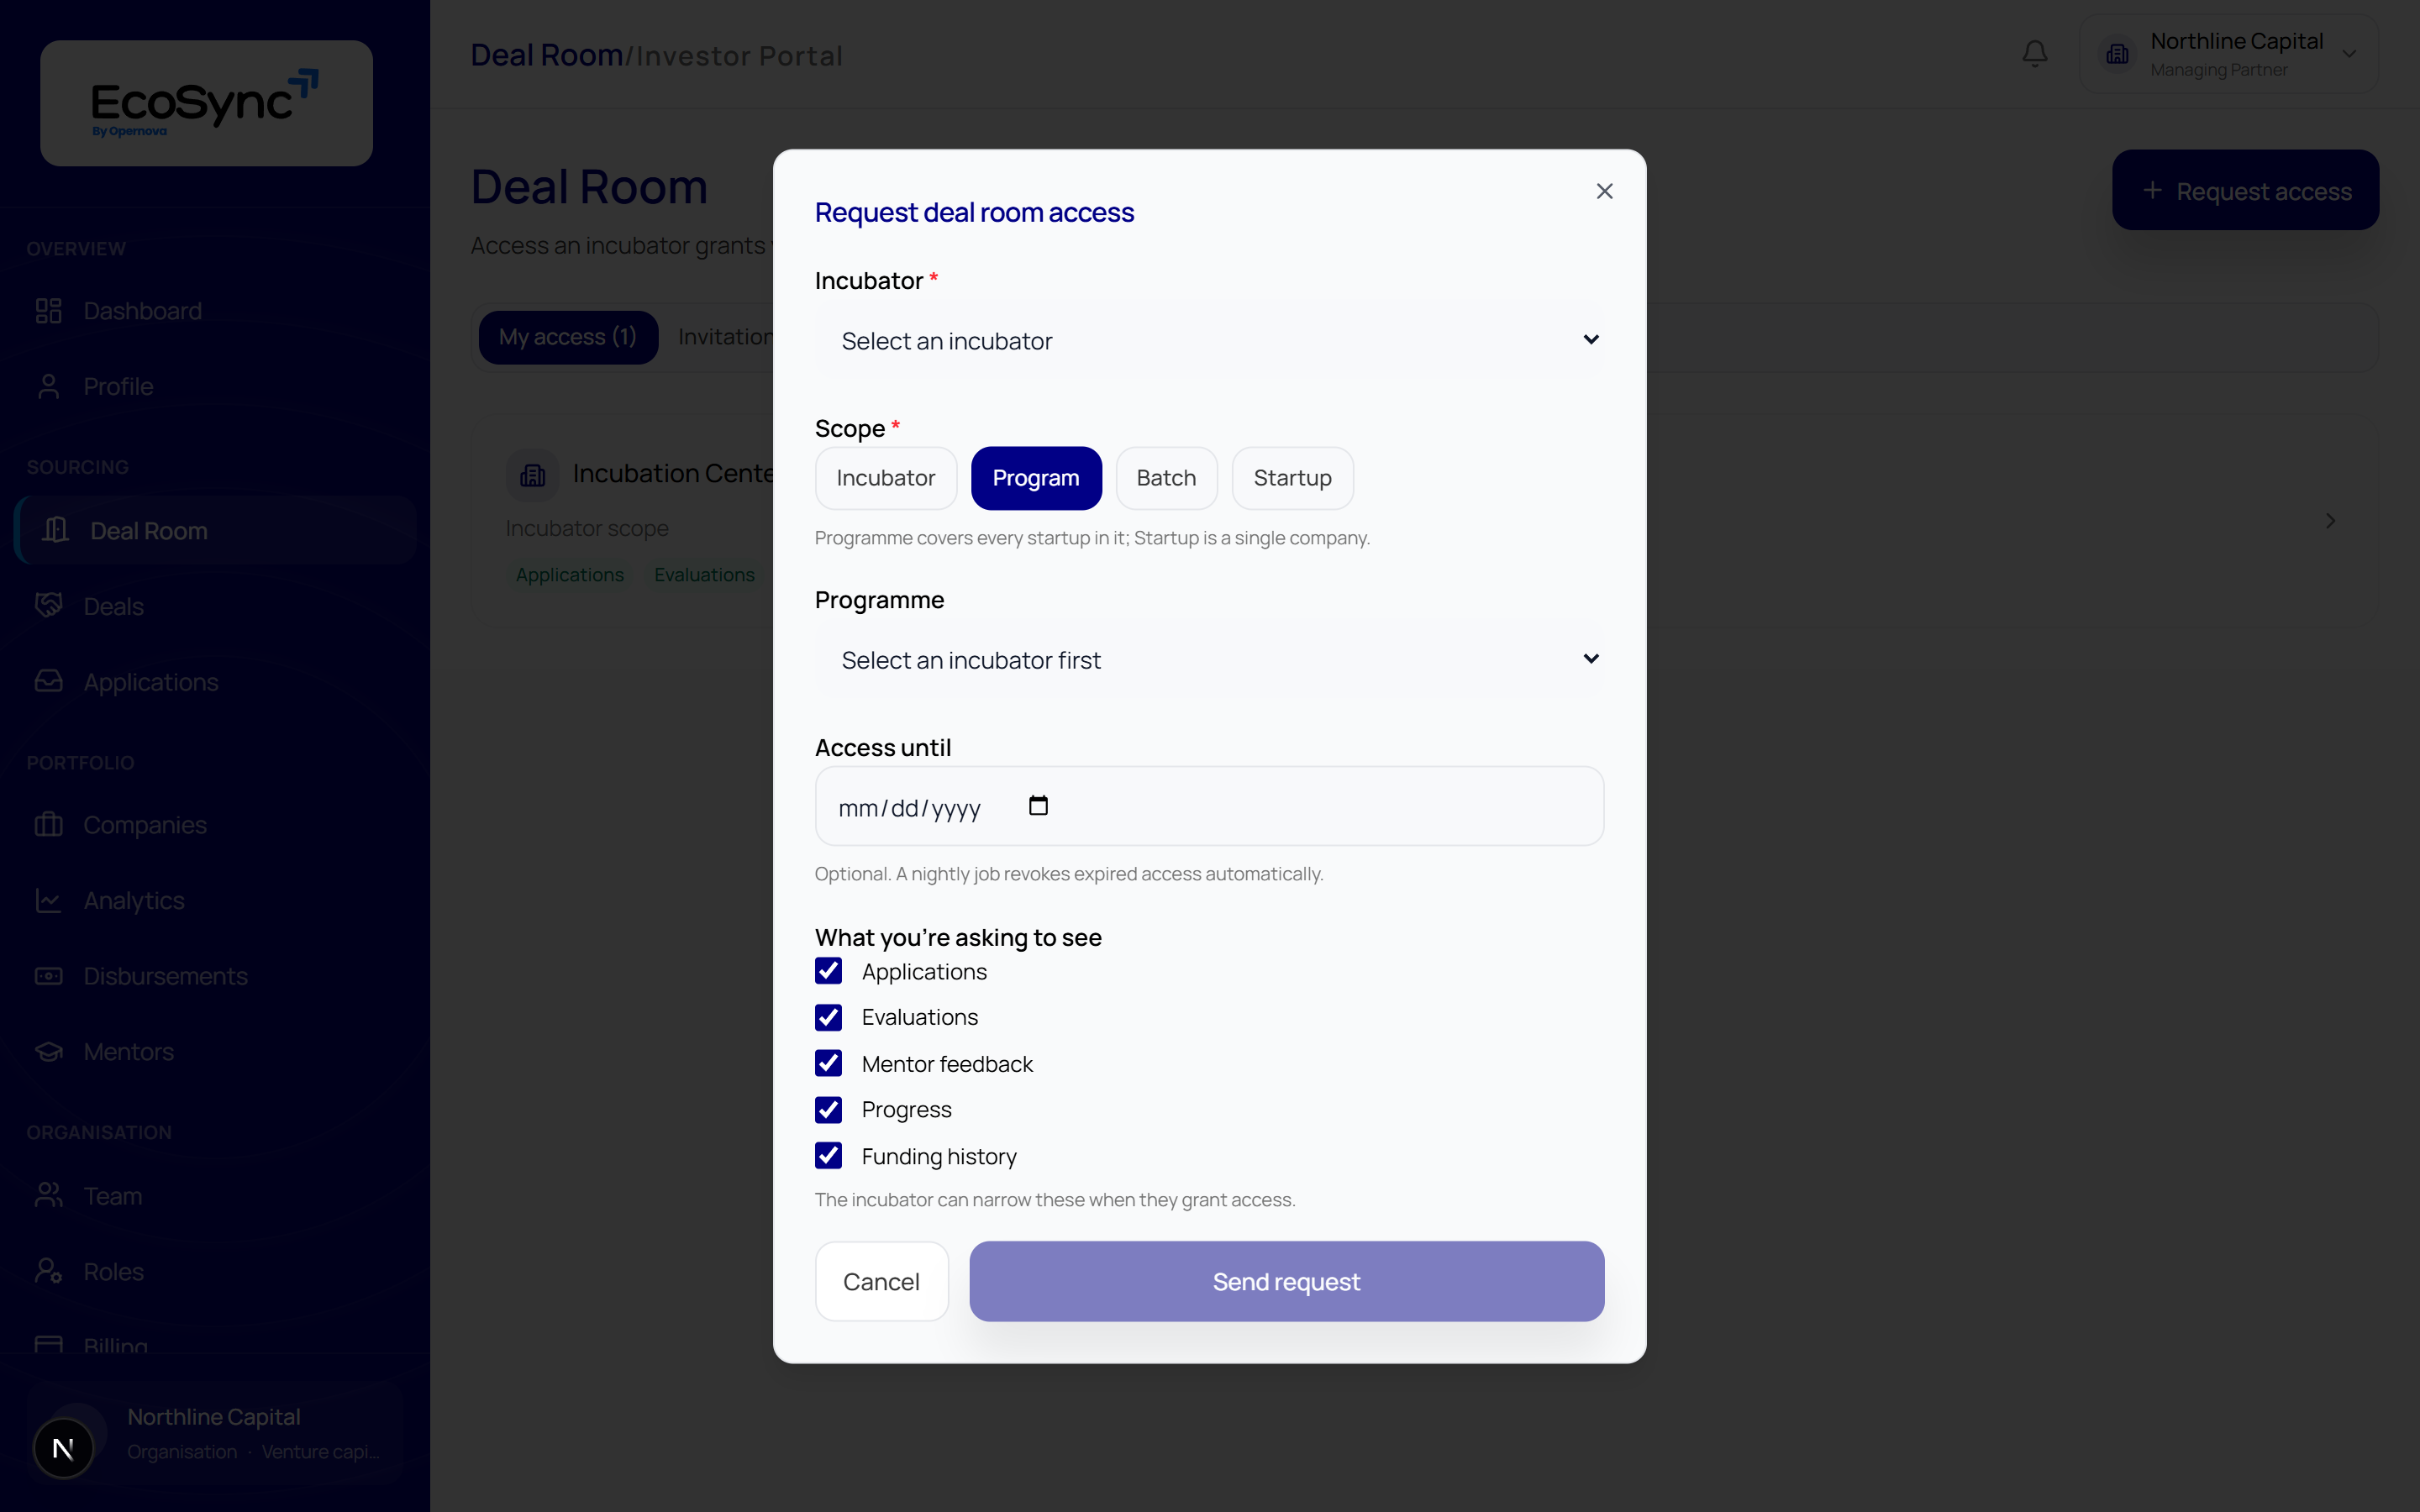Click the Deals handshake icon

pos(48,605)
